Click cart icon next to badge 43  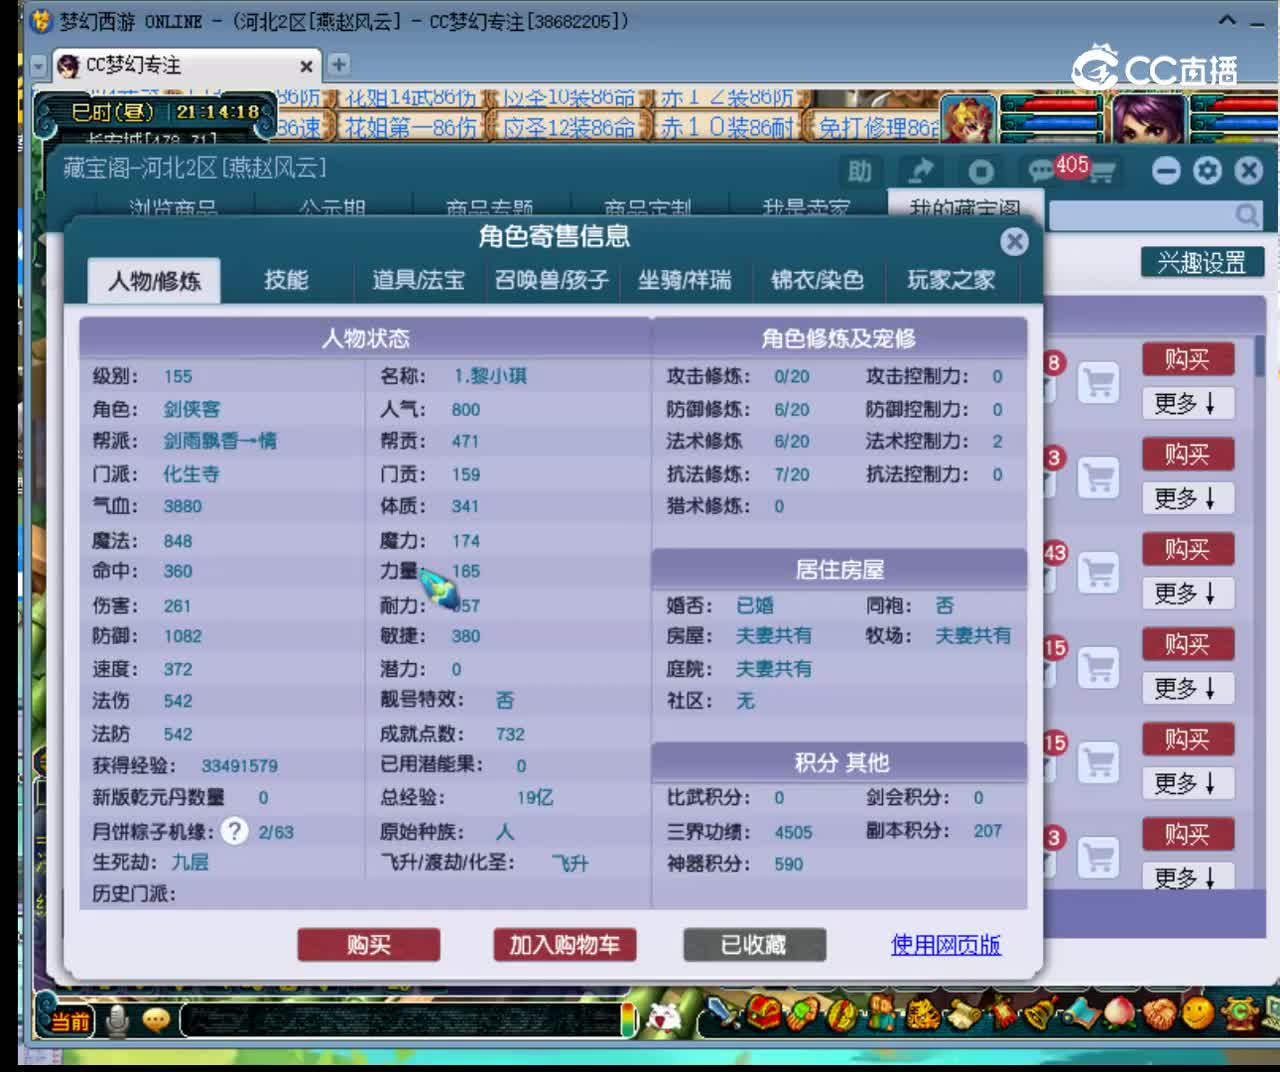click(x=1099, y=573)
